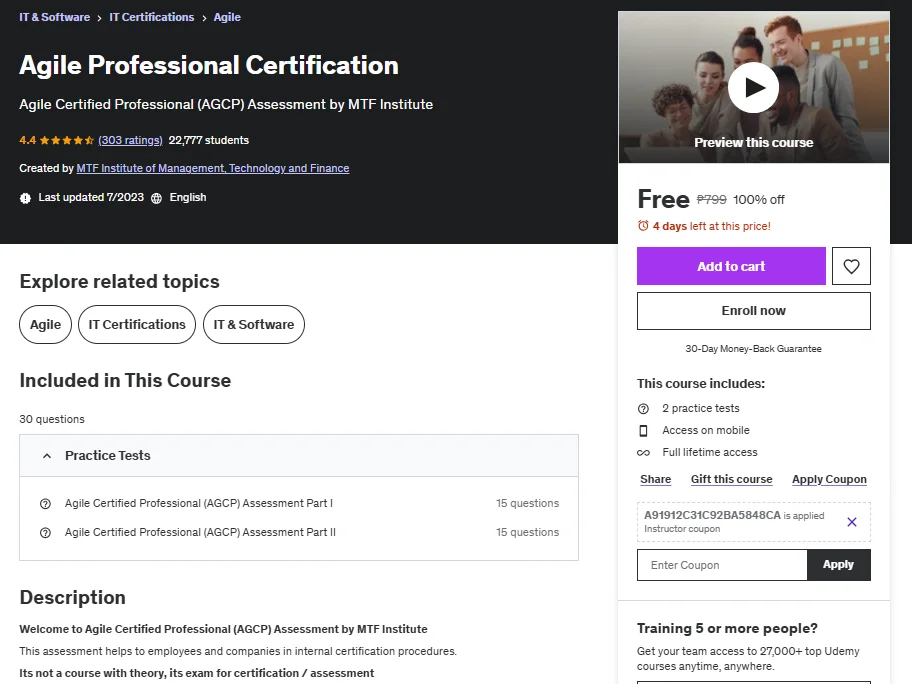Click the alarm clock icon near days left
Image resolution: width=912 pixels, height=684 pixels.
(643, 226)
